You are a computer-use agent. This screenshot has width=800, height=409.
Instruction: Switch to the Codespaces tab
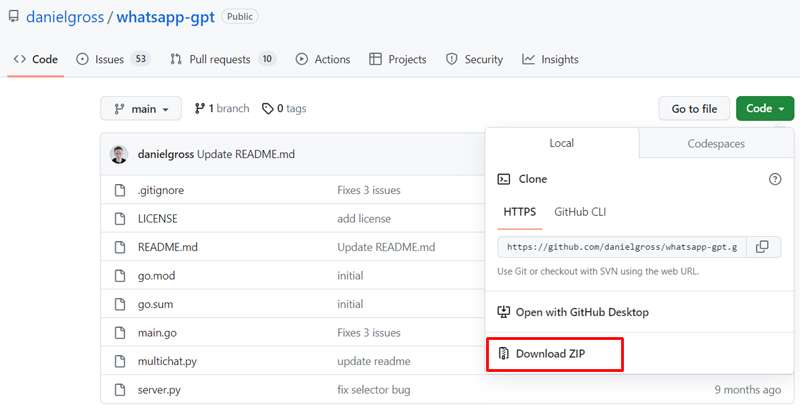(x=715, y=144)
